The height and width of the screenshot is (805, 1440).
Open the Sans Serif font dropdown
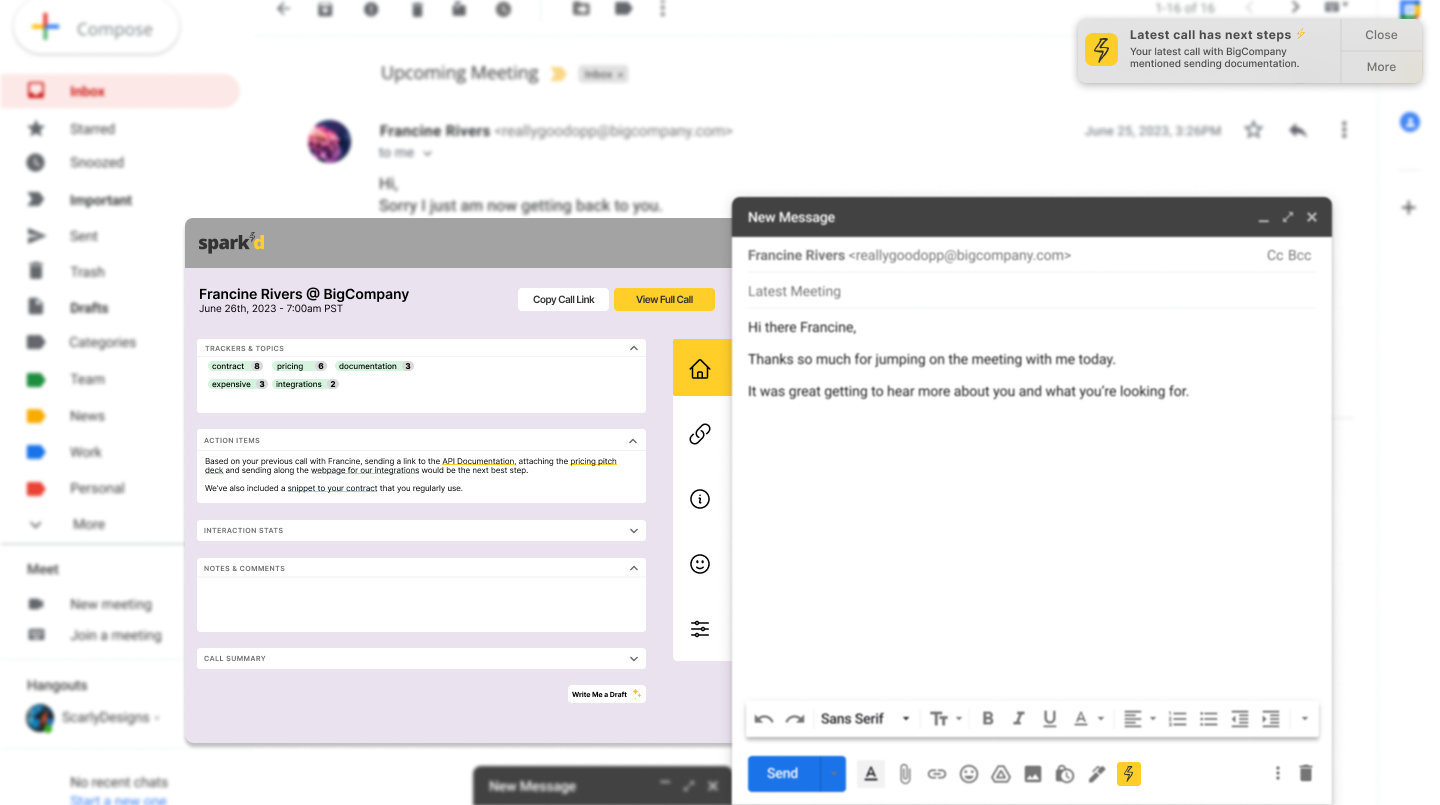point(866,718)
